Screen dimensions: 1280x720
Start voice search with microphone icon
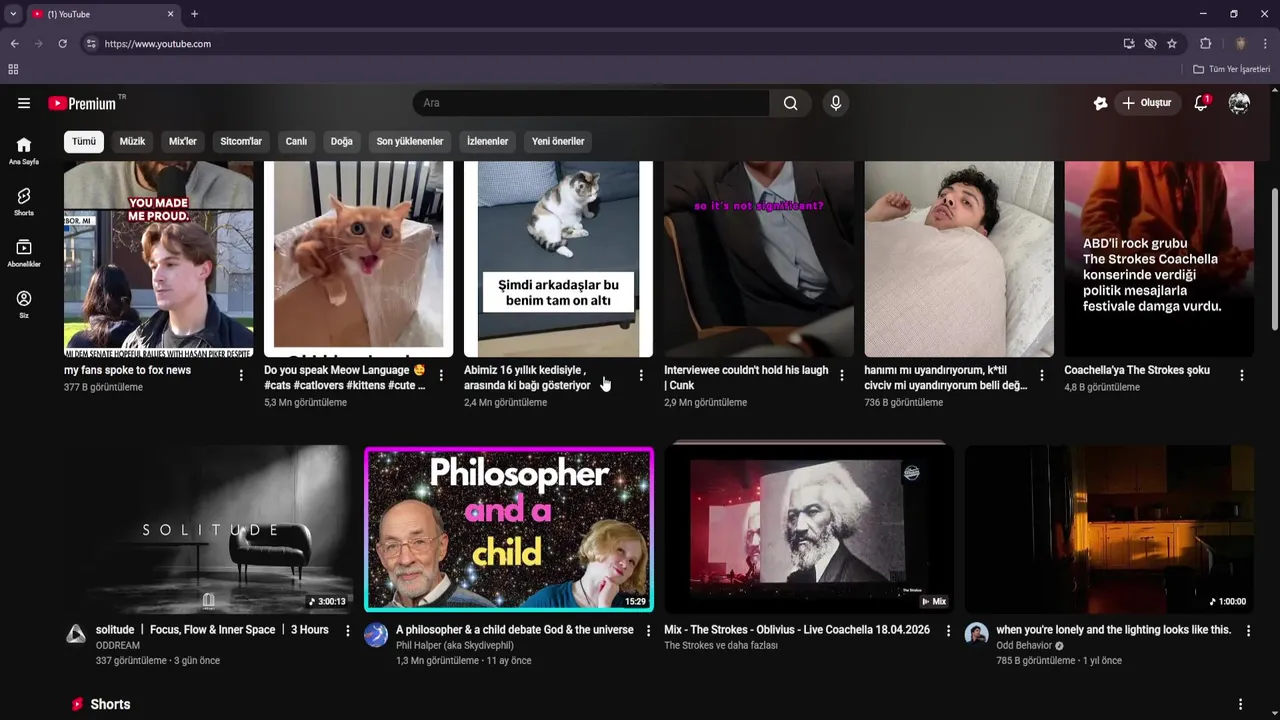(836, 103)
